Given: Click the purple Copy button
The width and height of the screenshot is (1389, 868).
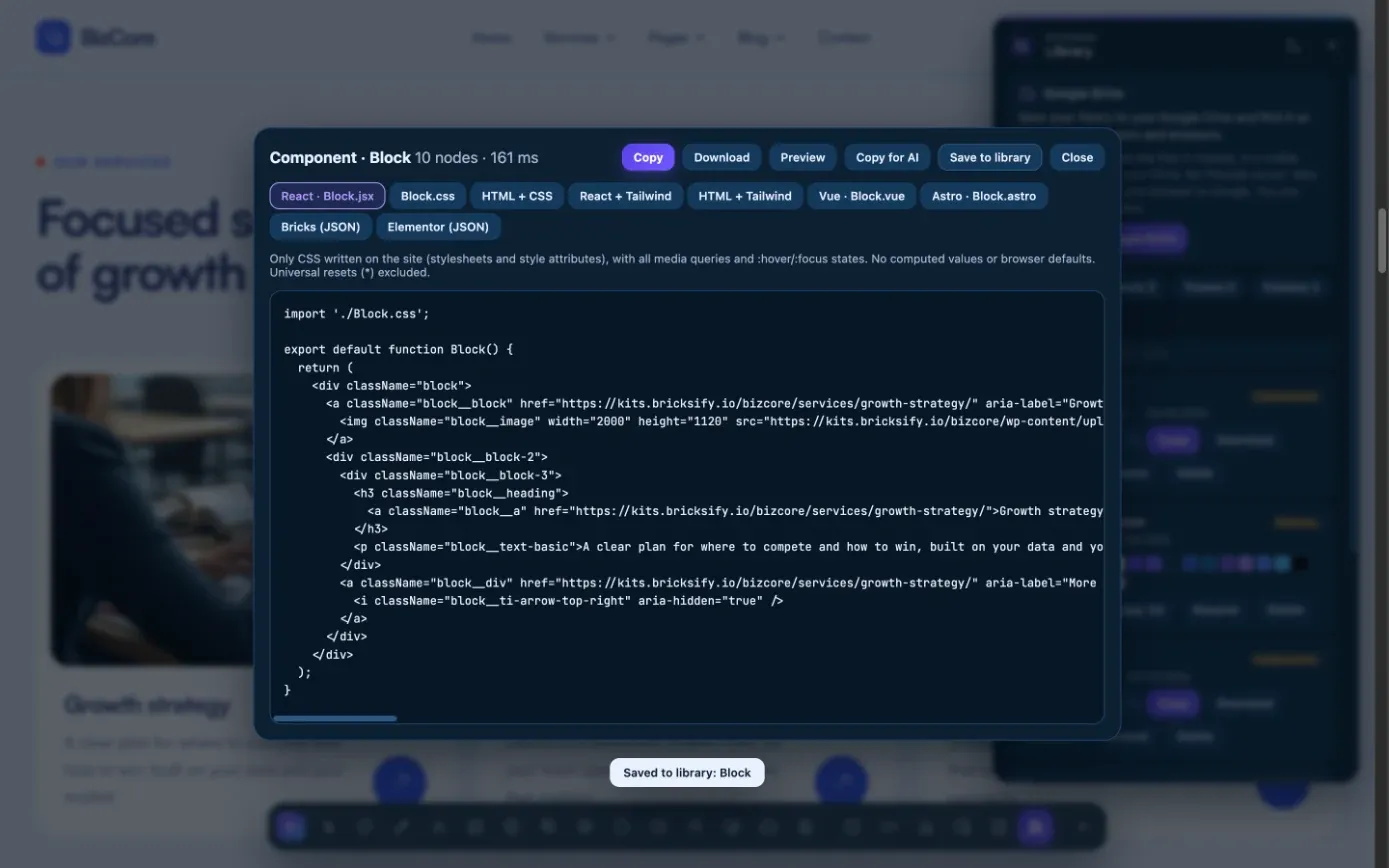Looking at the screenshot, I should (x=648, y=157).
